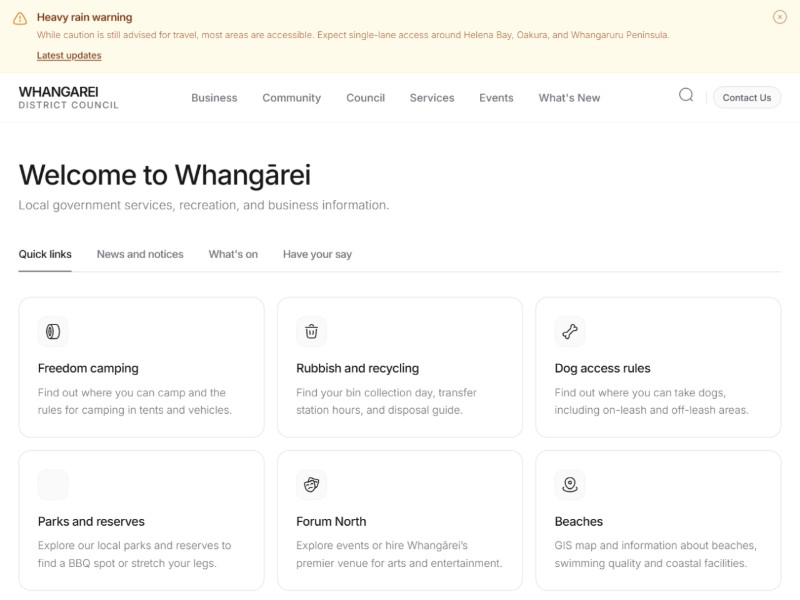The image size is (800, 600).
Task: Go to the Events menu
Action: (x=496, y=98)
